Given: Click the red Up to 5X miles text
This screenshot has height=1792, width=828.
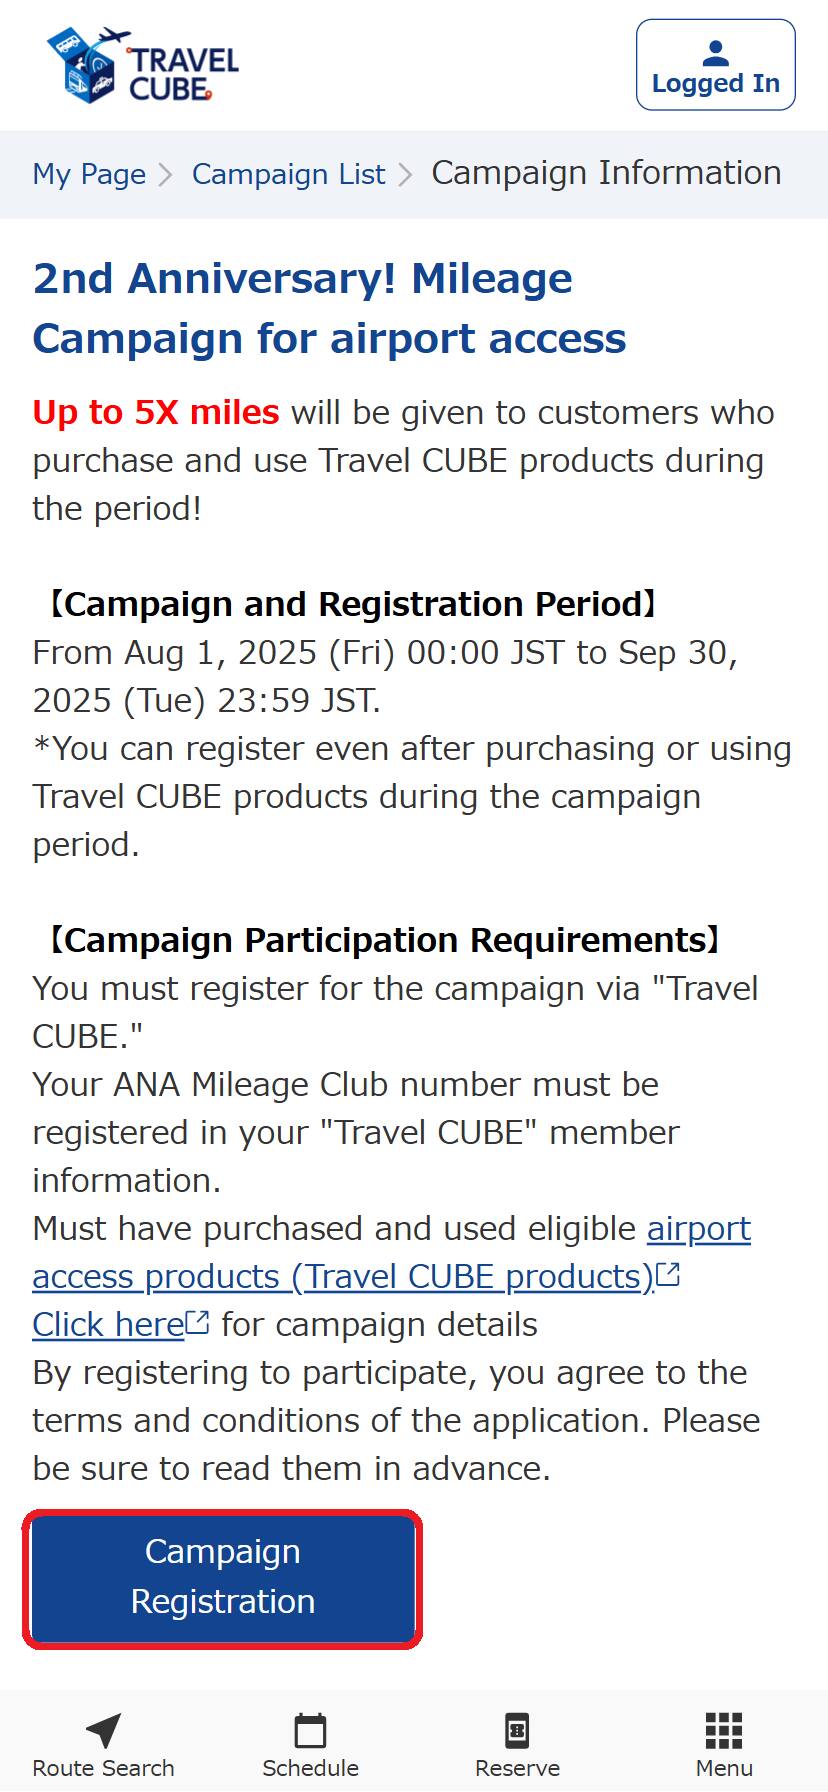Looking at the screenshot, I should (x=156, y=412).
